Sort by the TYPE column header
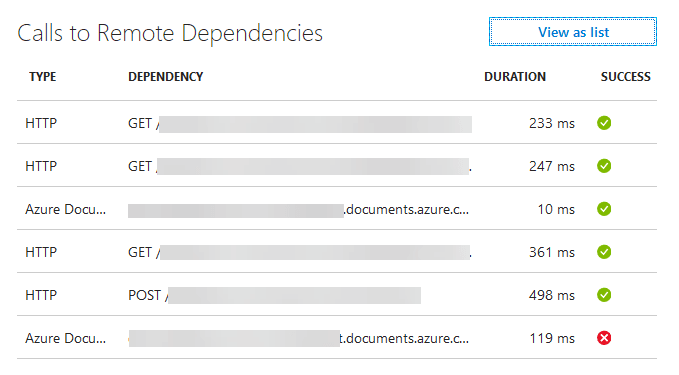This screenshot has width=679, height=375. pos(42,77)
